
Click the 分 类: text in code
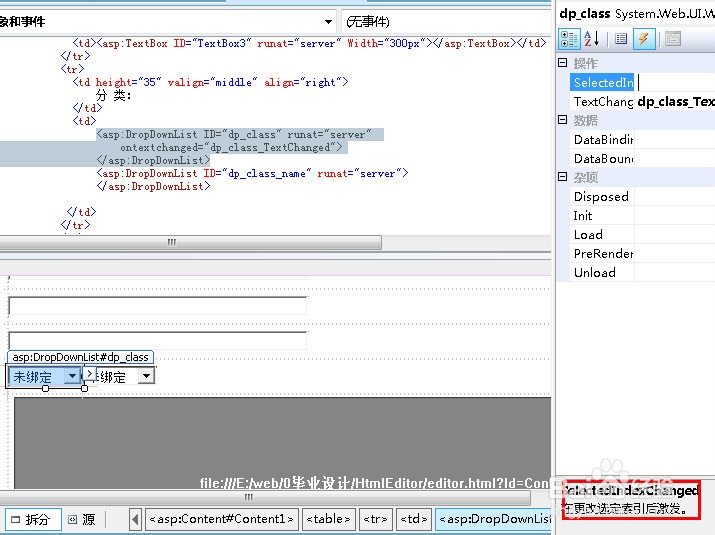(x=113, y=95)
